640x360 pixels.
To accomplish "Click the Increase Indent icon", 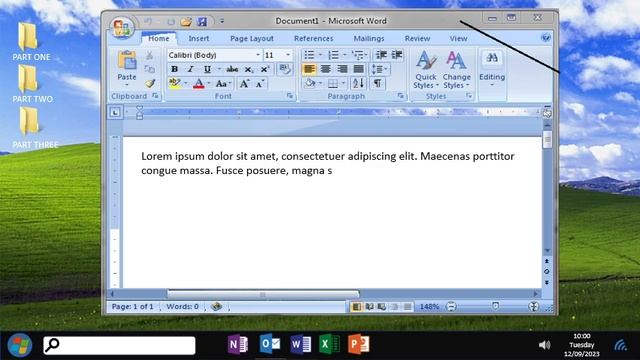I will click(x=397, y=55).
